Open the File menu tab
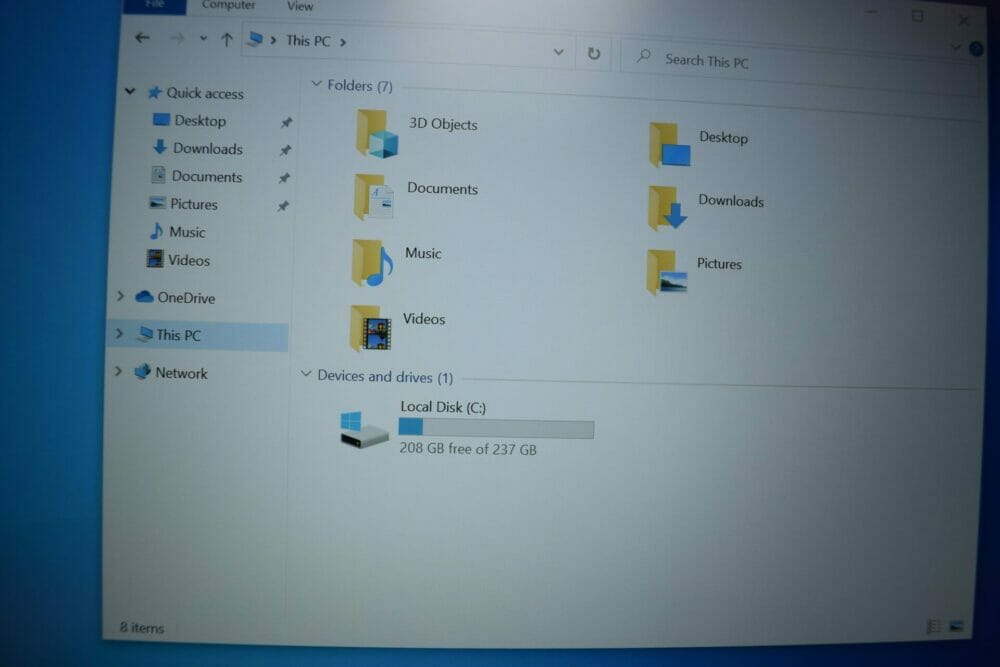 click(x=154, y=5)
